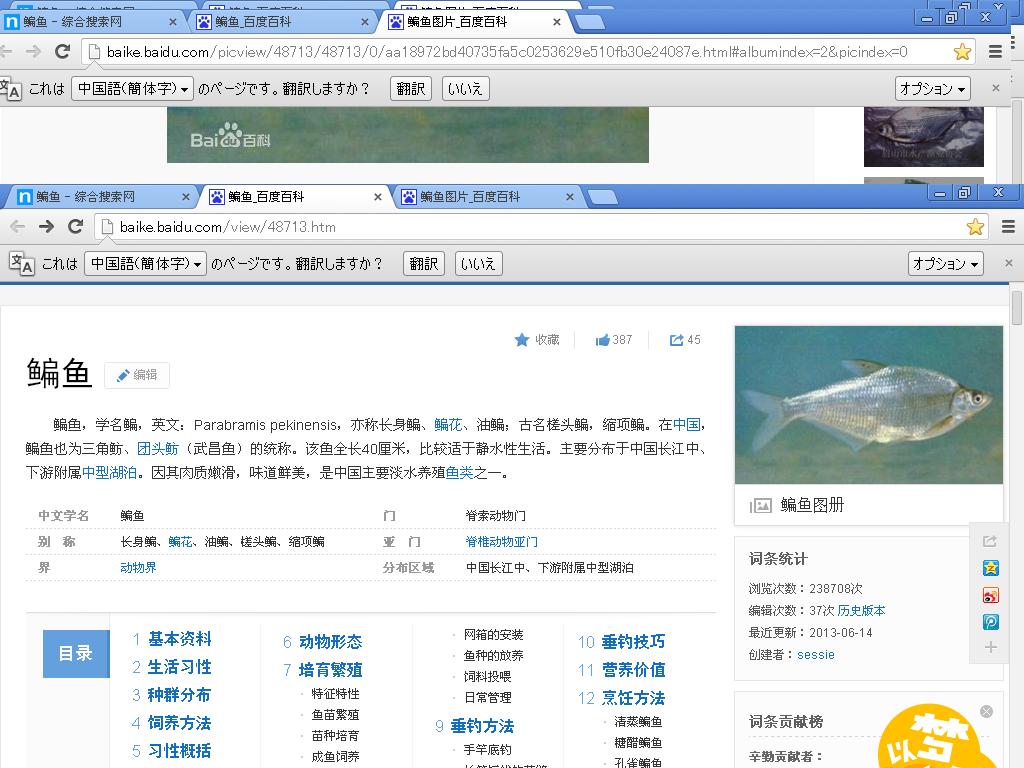Click the QQ Zone star share icon
This screenshot has height=768, width=1024.
[x=990, y=568]
